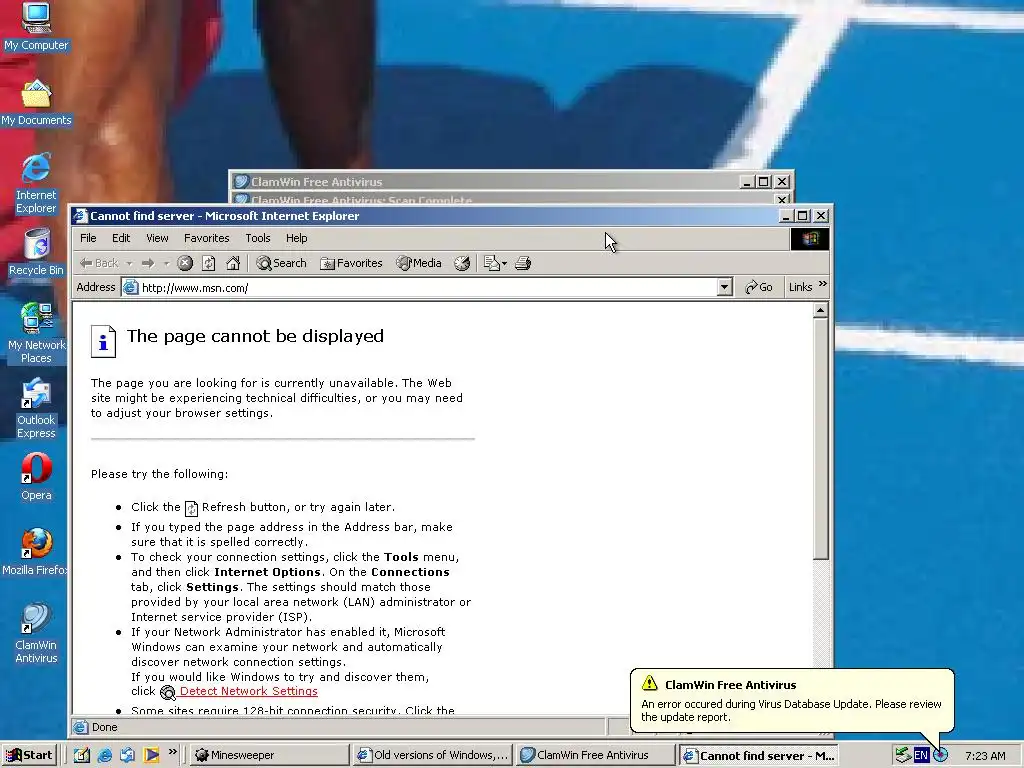
Task: Click the Forward arrow in IE toolbar
Action: (x=148, y=263)
